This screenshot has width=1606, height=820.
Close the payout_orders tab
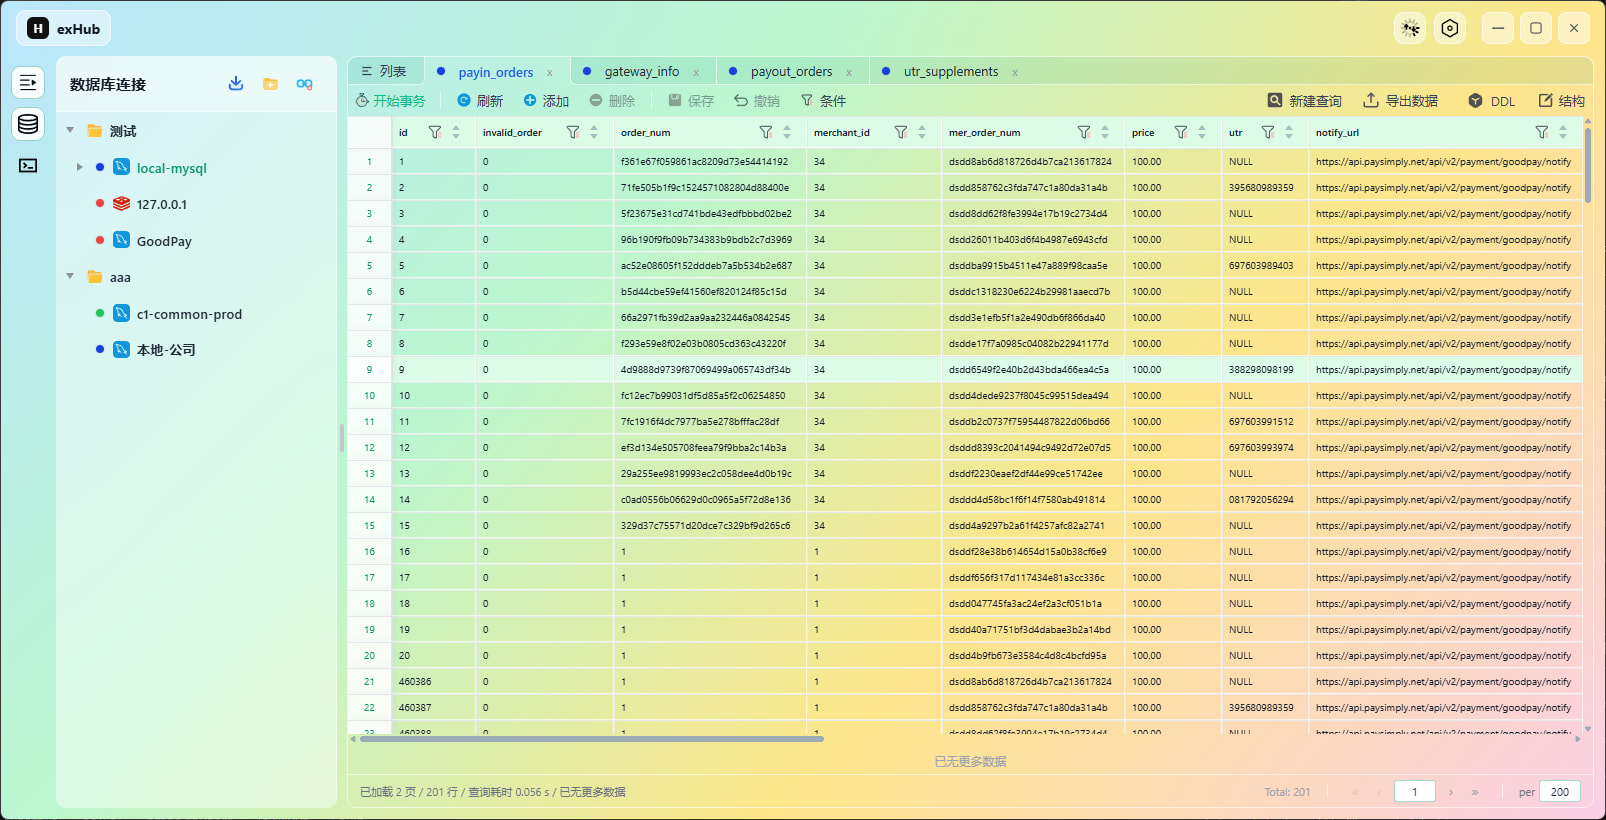849,73
